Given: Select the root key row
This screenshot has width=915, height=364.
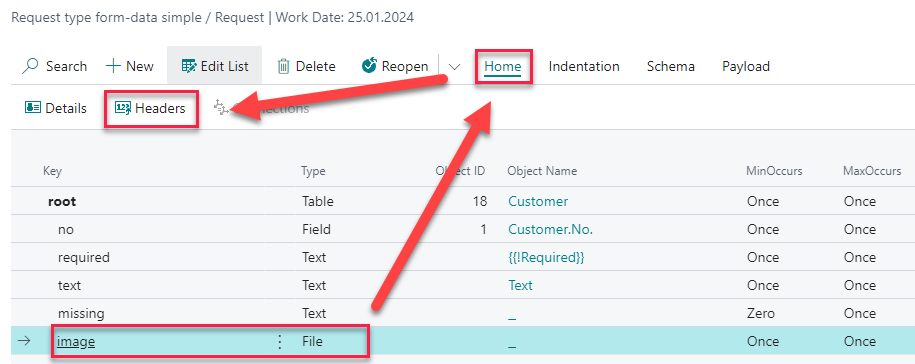Looking at the screenshot, I should click(x=62, y=201).
